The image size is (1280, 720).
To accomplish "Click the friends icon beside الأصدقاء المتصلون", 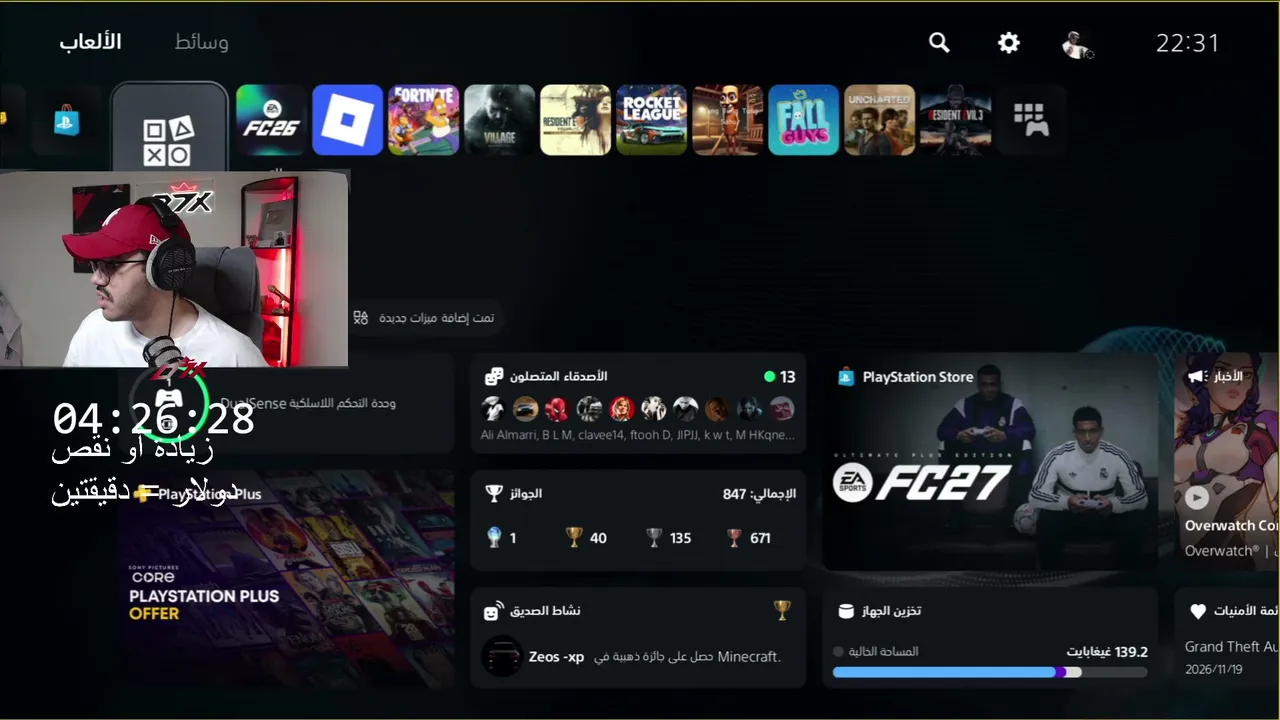I will click(x=494, y=377).
